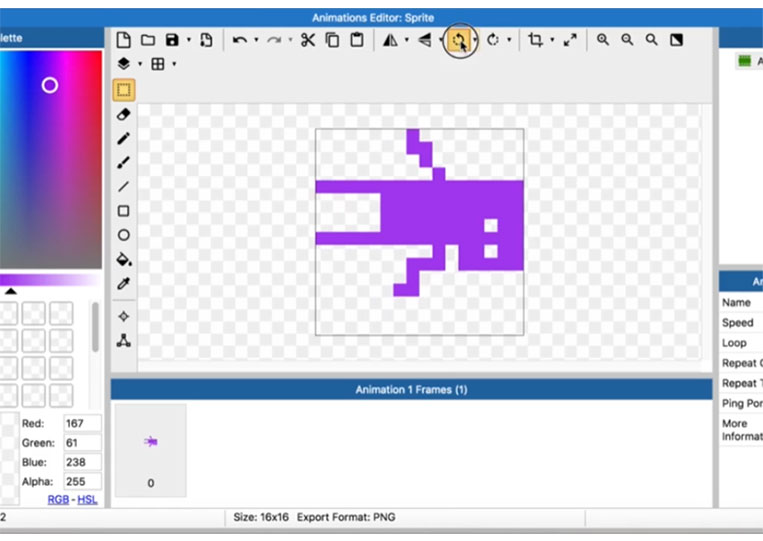This screenshot has height=541, width=763.
Task: Expand the Crop options dropdown arrow
Action: pos(552,40)
